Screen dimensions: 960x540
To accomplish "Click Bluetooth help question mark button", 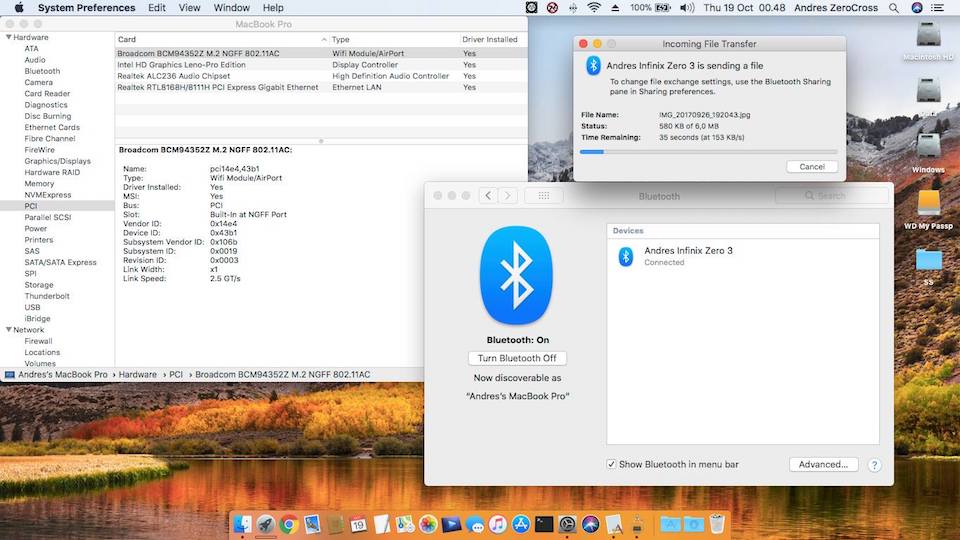I will (x=874, y=465).
